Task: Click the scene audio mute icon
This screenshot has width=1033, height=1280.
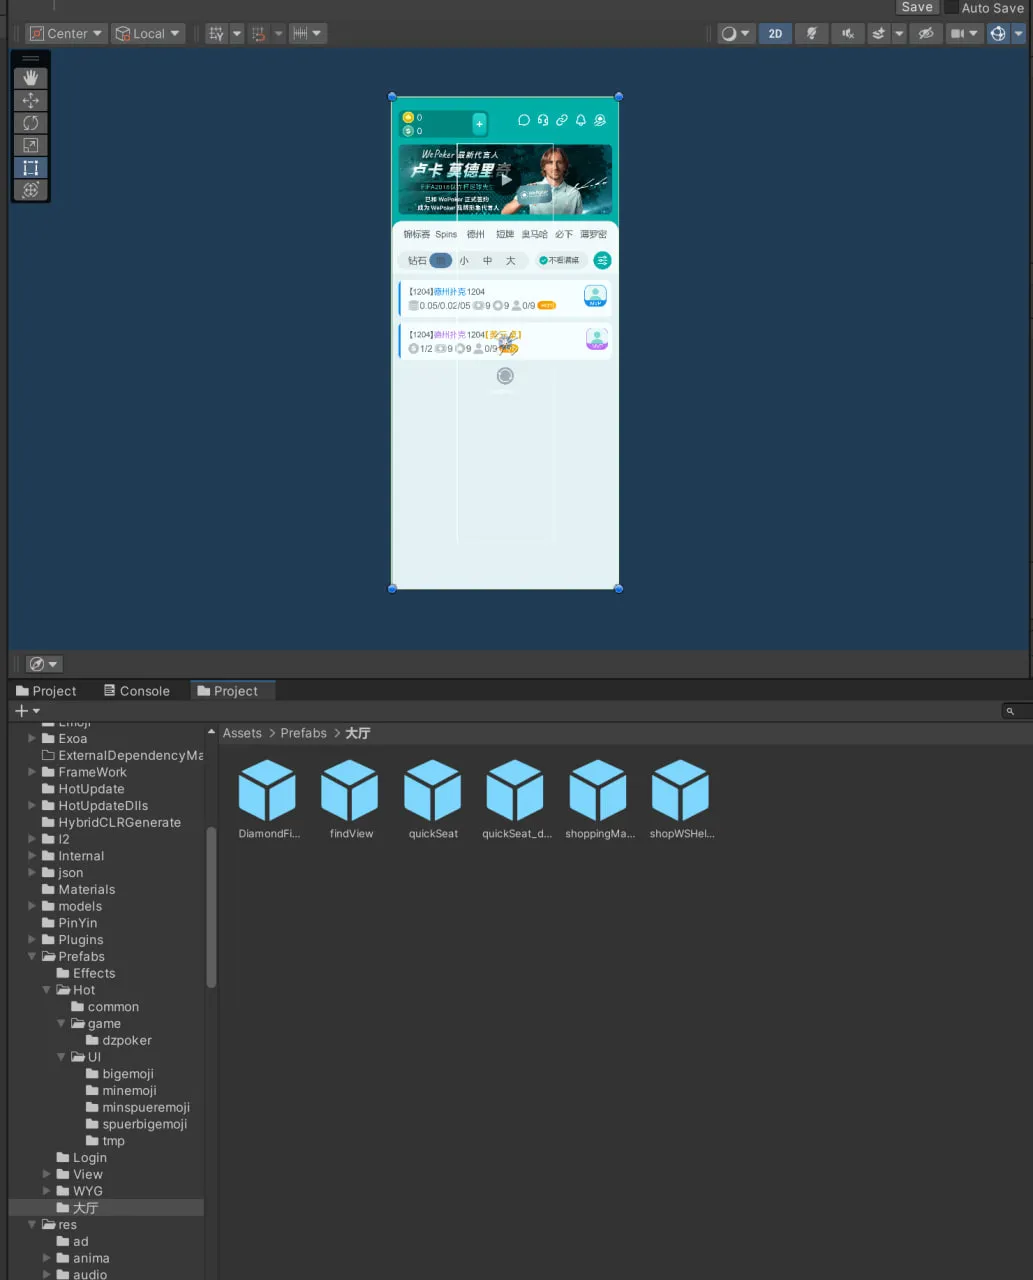Action: click(847, 34)
